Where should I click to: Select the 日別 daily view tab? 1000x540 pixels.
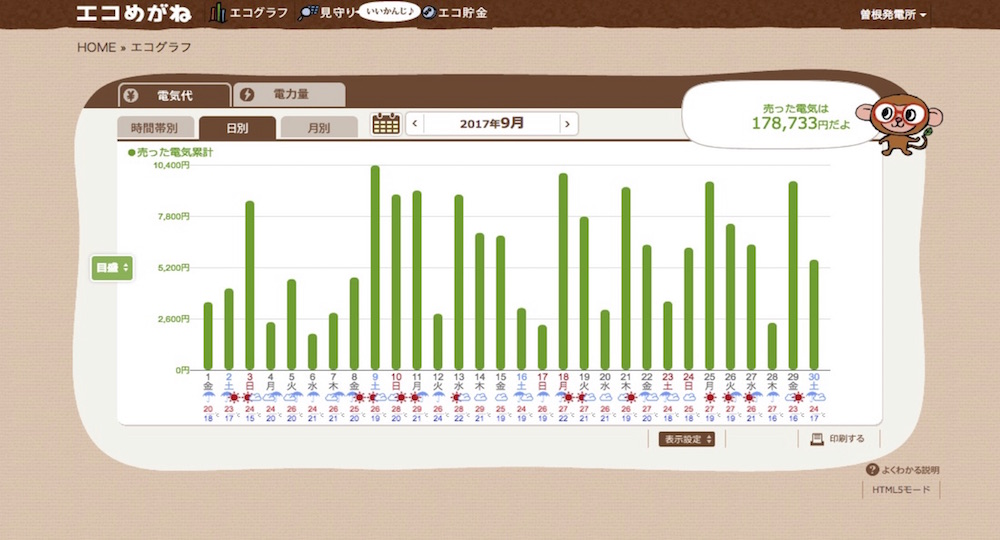click(237, 128)
